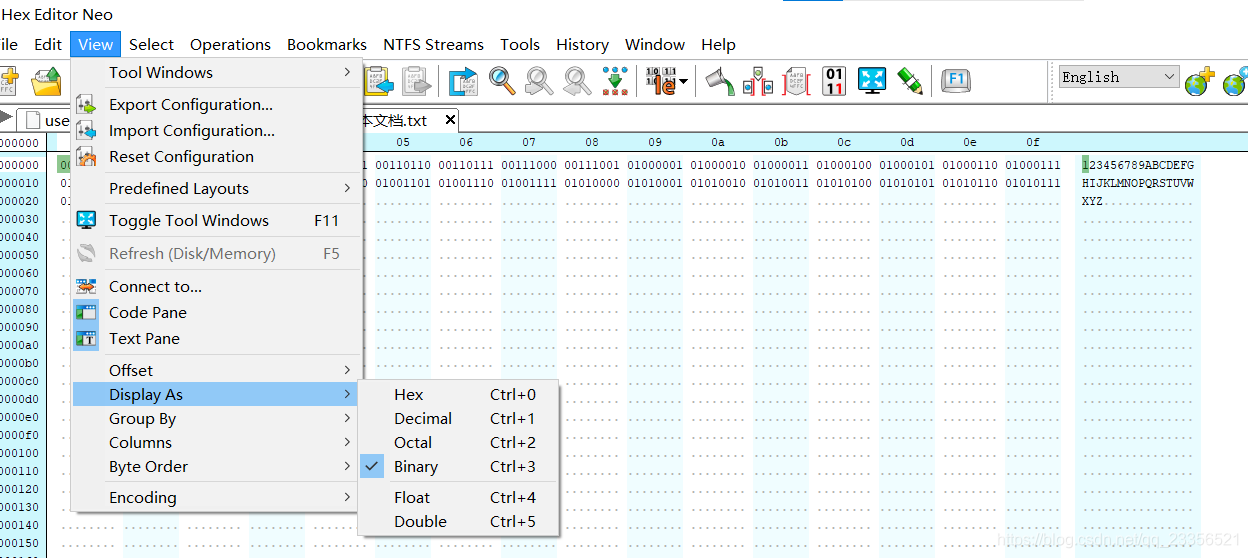Image resolution: width=1248 pixels, height=558 pixels.
Task: Click the 0f column header
Action: [x=1033, y=142]
